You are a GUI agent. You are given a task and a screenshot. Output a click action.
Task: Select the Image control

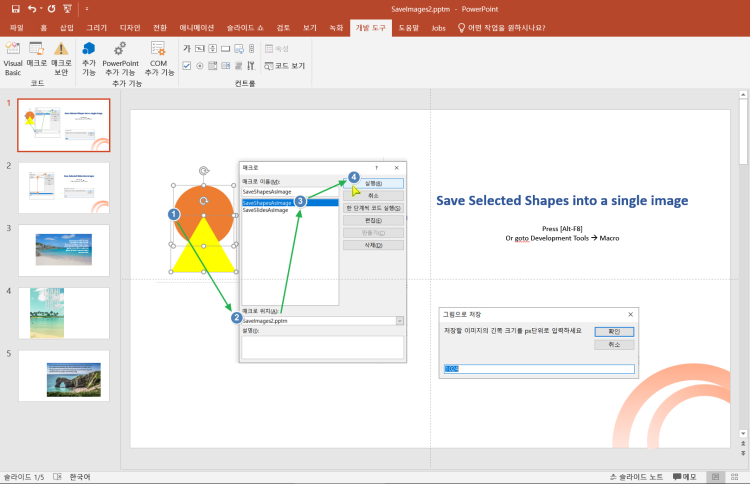239,48
